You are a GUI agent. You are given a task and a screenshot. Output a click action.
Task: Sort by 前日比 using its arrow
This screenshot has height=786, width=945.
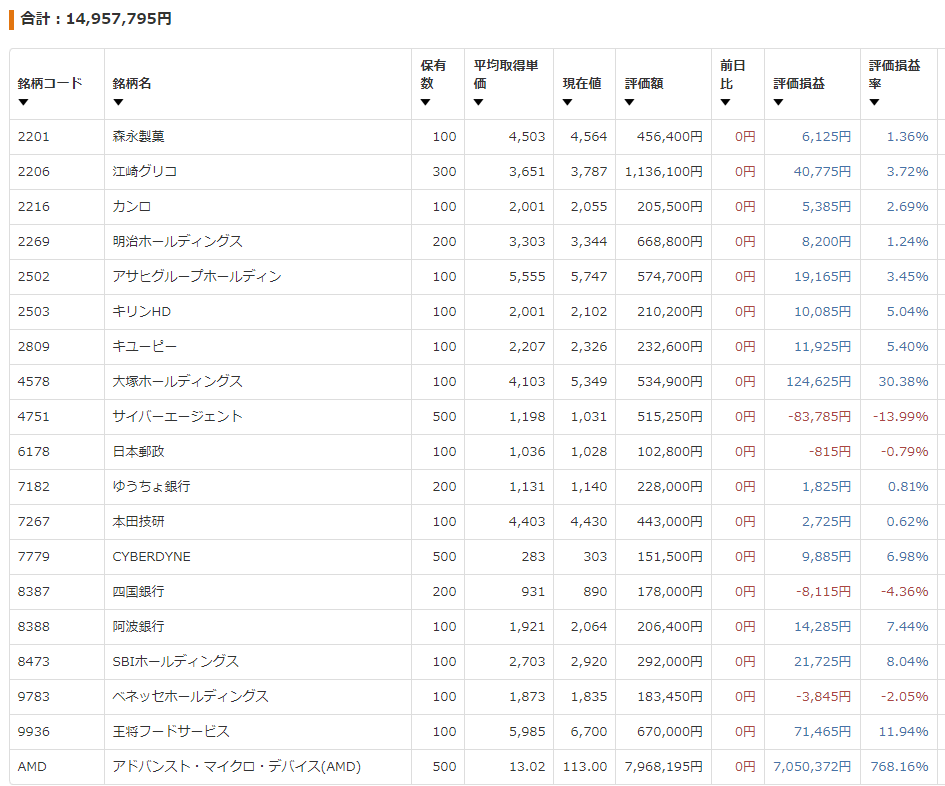pyautogui.click(x=725, y=102)
